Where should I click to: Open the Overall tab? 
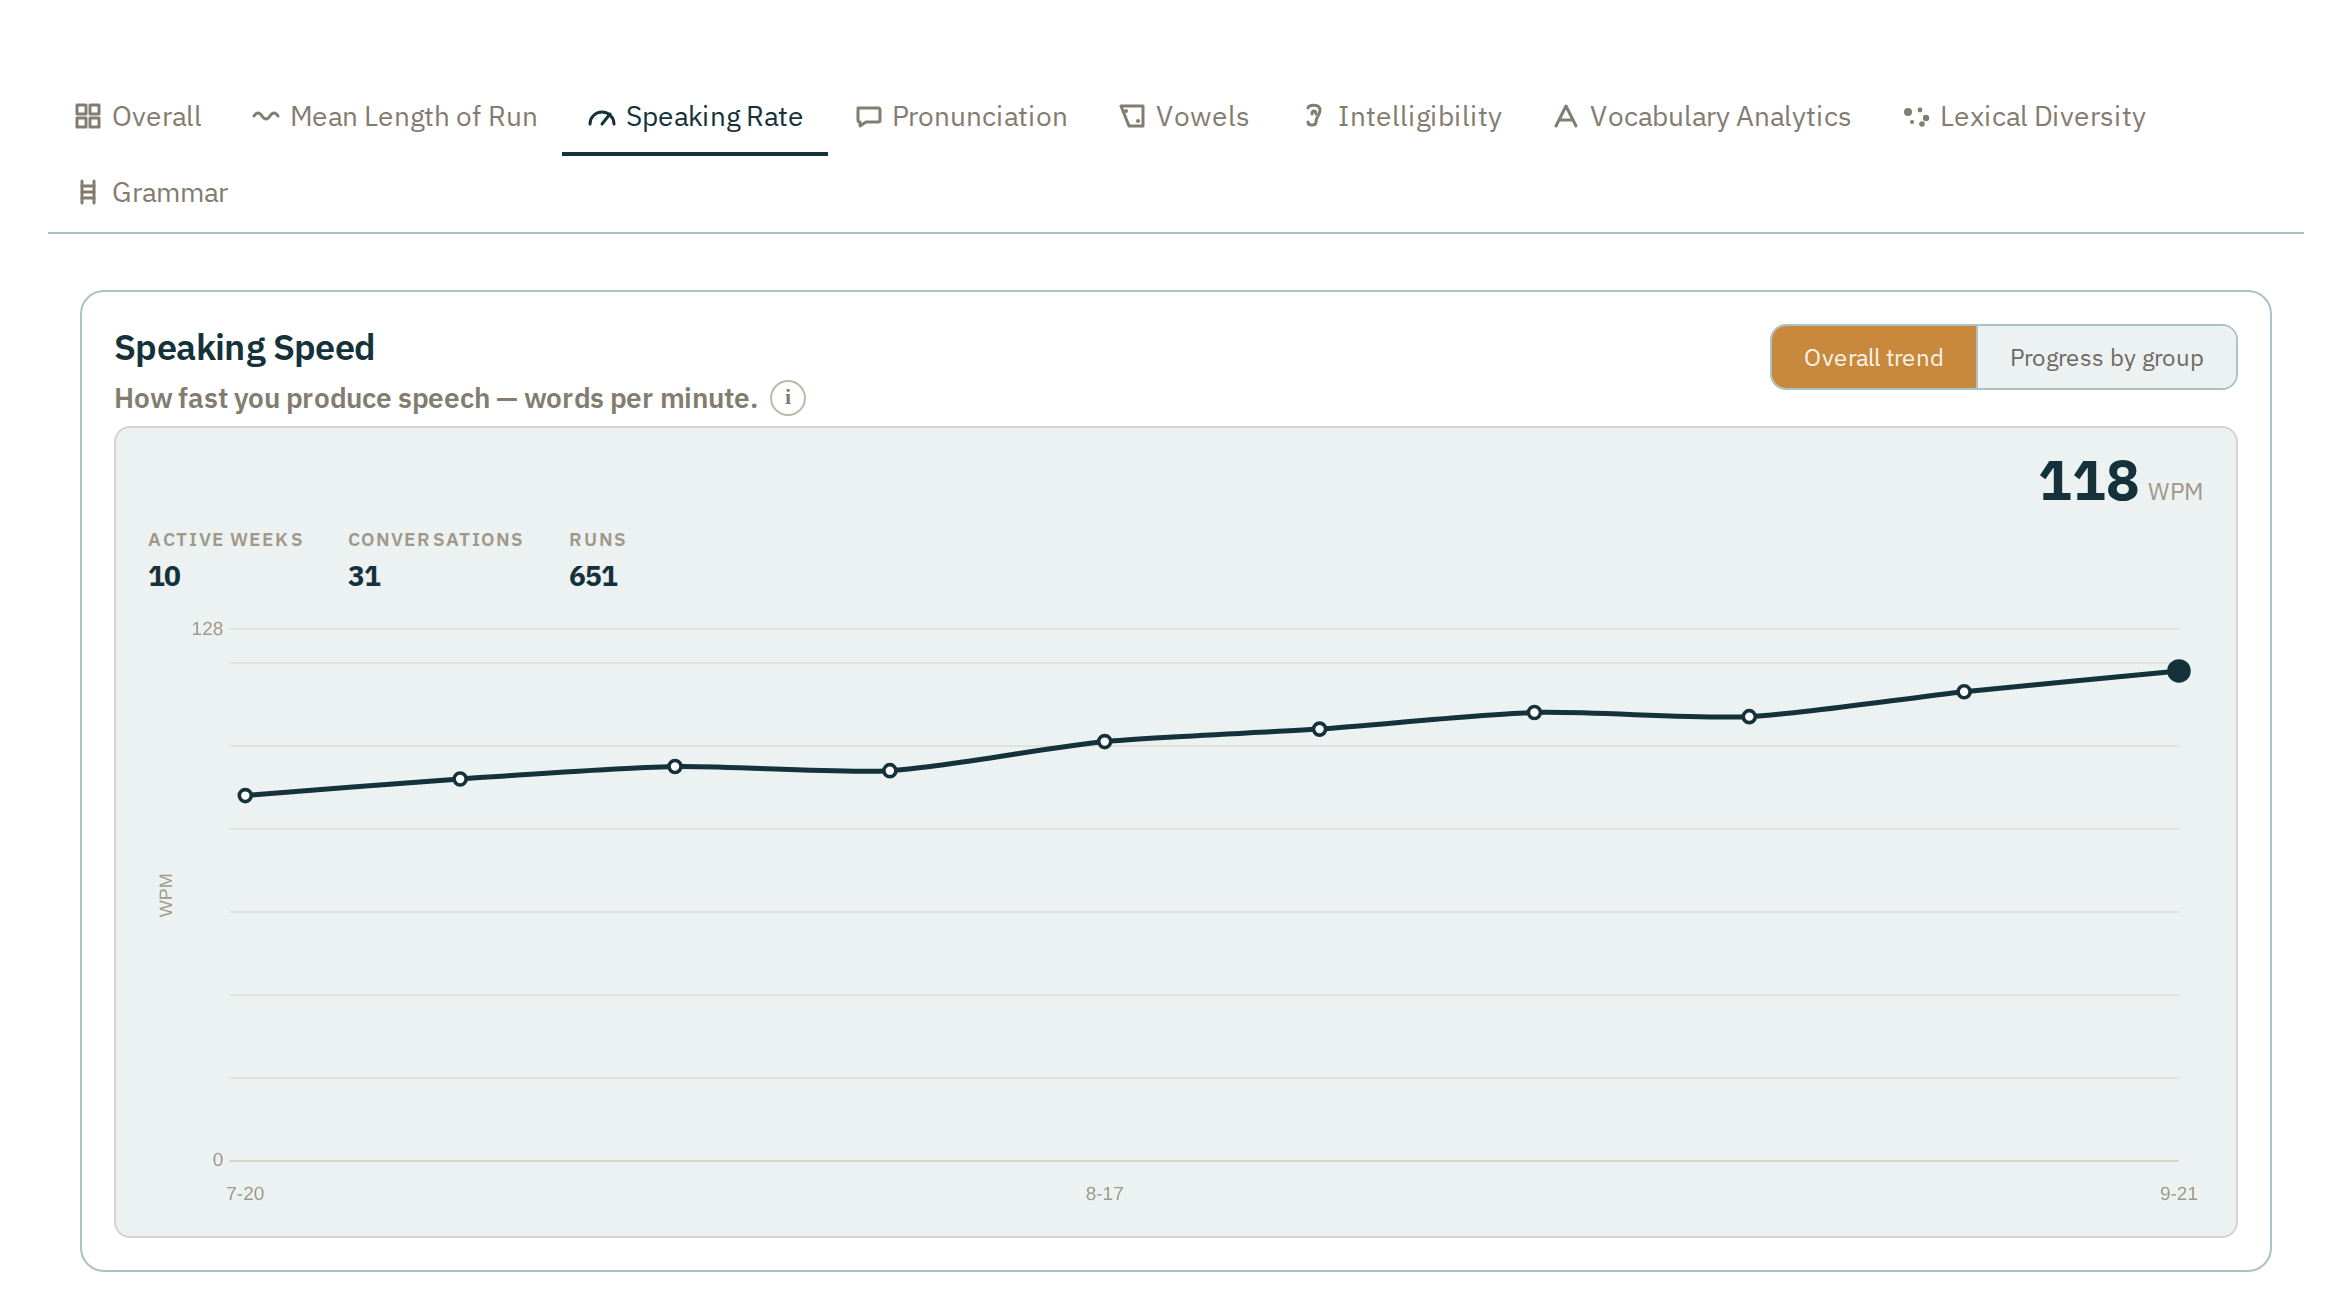click(138, 116)
